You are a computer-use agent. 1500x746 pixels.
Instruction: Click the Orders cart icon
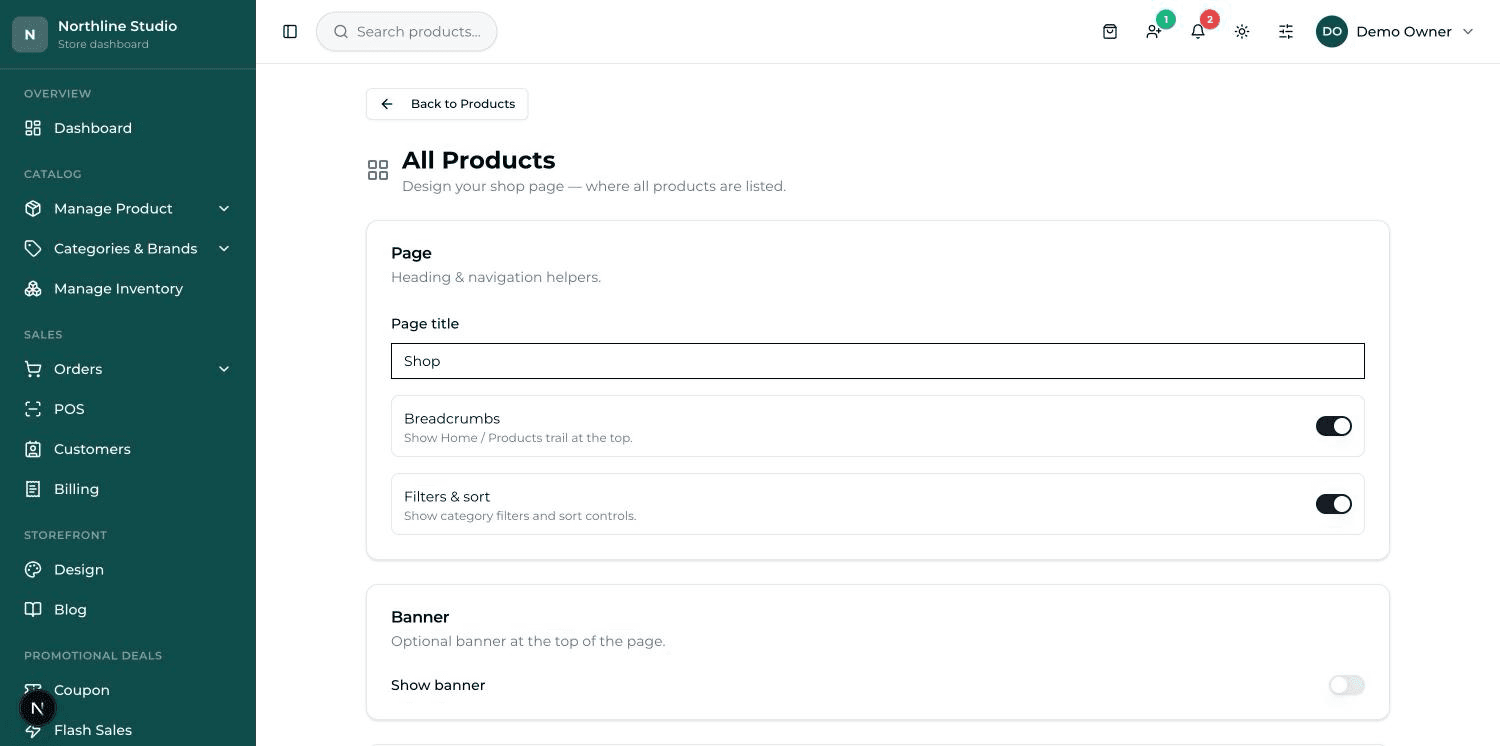[x=33, y=369]
